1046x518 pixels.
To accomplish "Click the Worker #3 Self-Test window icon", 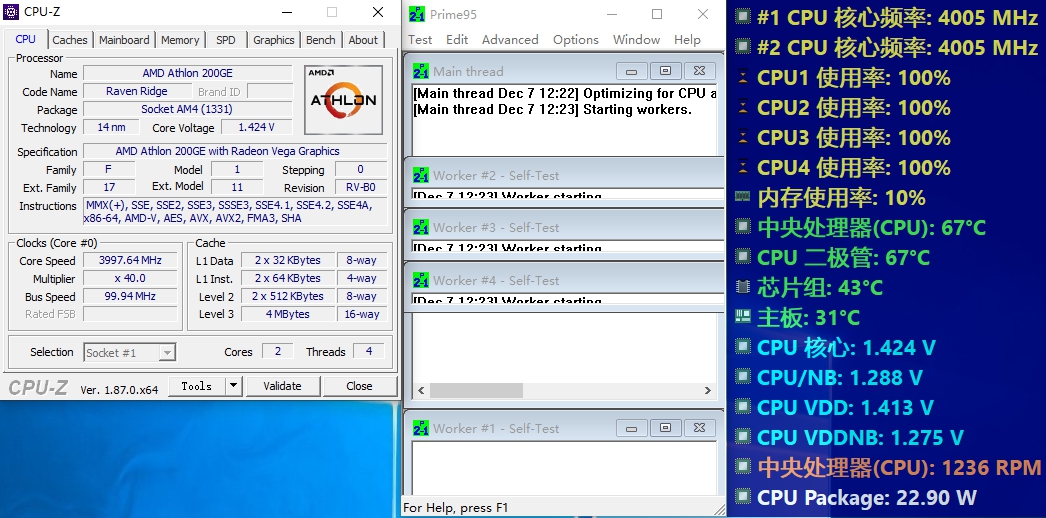I will 421,227.
